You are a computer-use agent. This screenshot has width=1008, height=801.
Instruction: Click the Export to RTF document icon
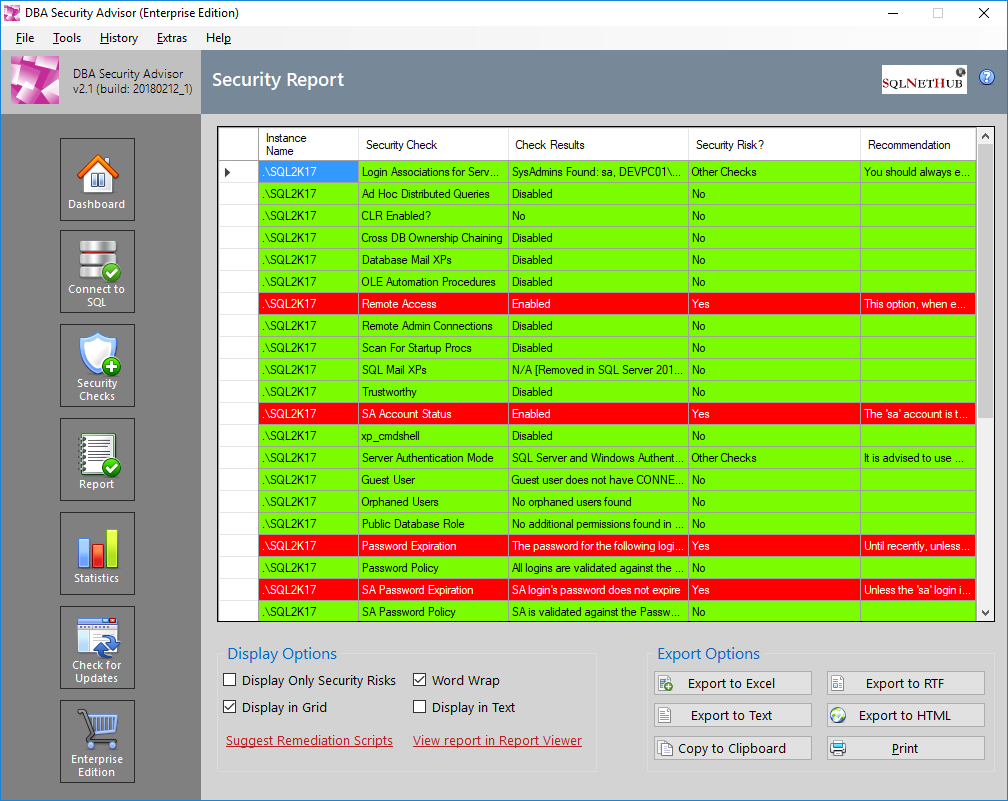pos(838,683)
